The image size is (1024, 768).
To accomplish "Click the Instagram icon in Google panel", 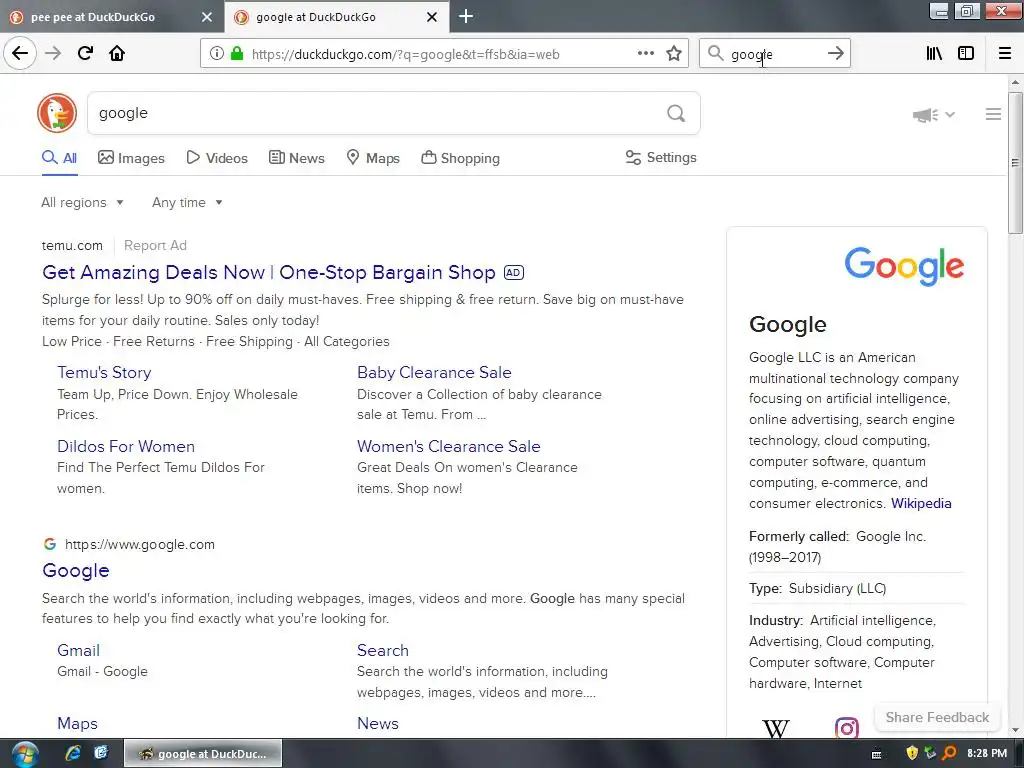I will pos(846,728).
